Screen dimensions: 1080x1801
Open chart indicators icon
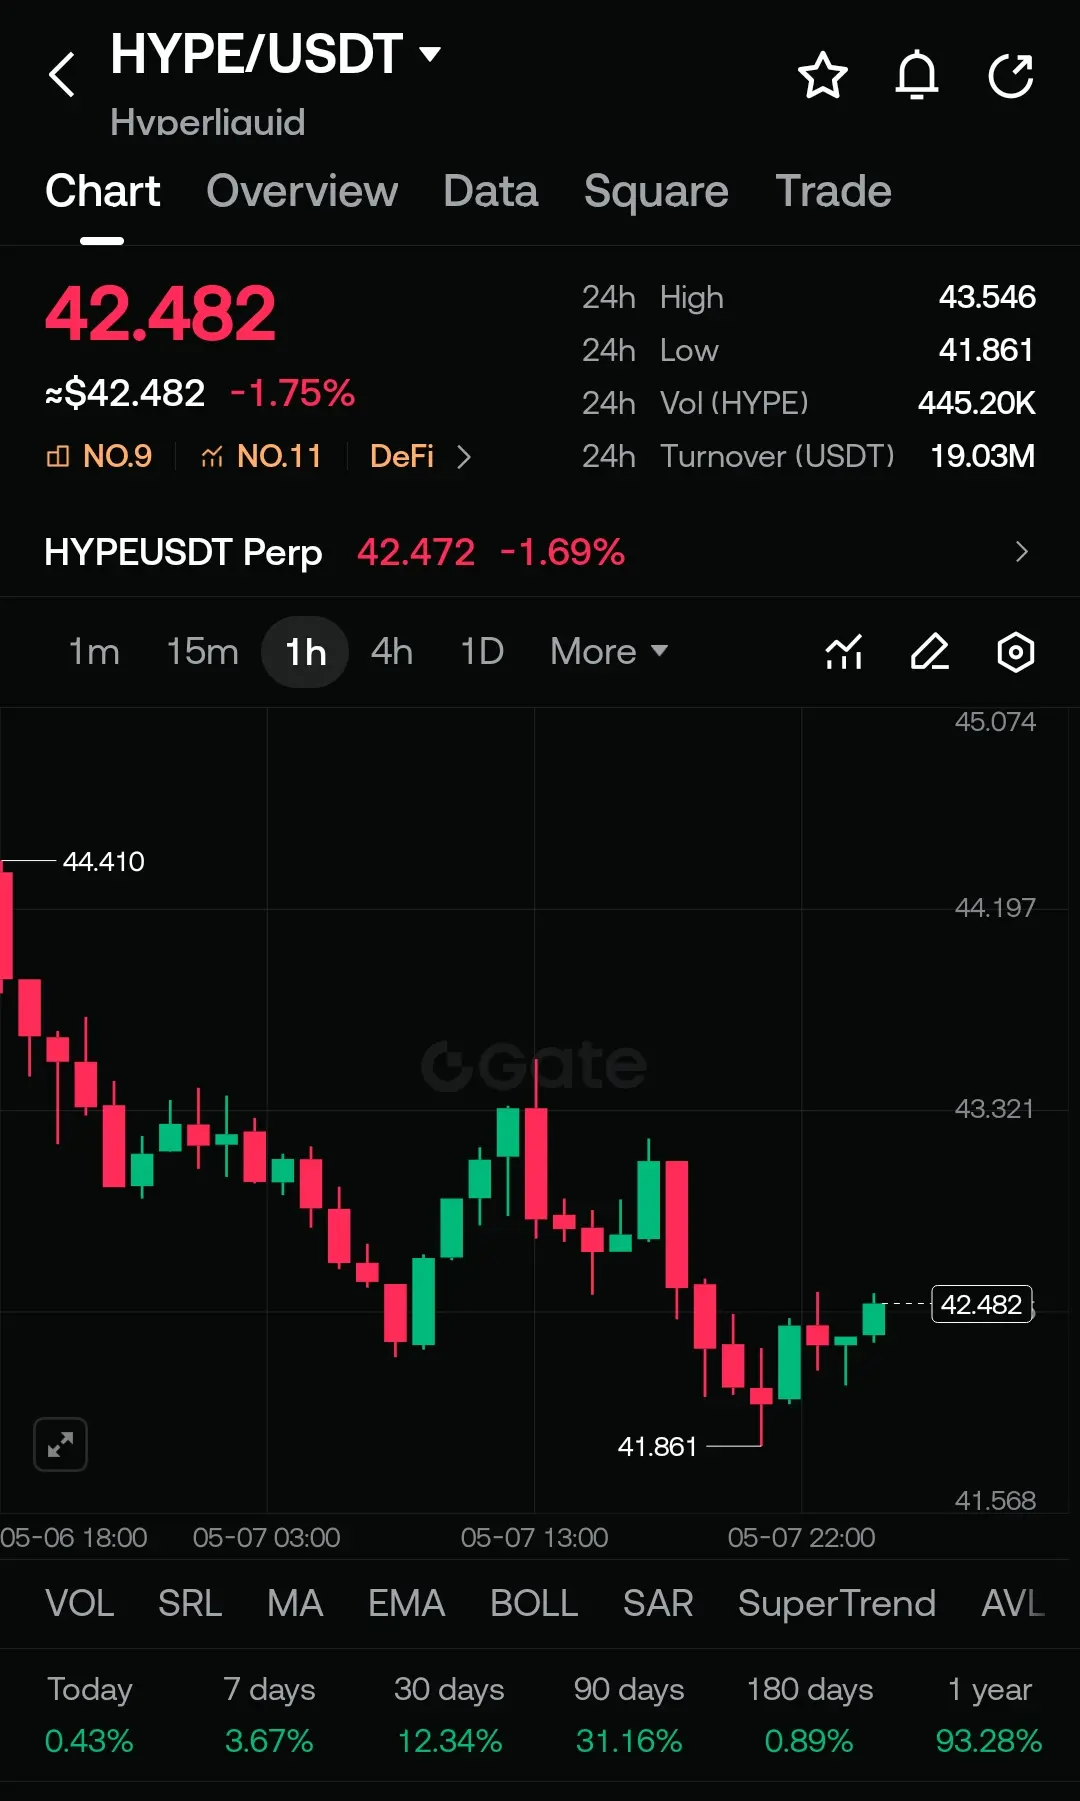tap(844, 652)
